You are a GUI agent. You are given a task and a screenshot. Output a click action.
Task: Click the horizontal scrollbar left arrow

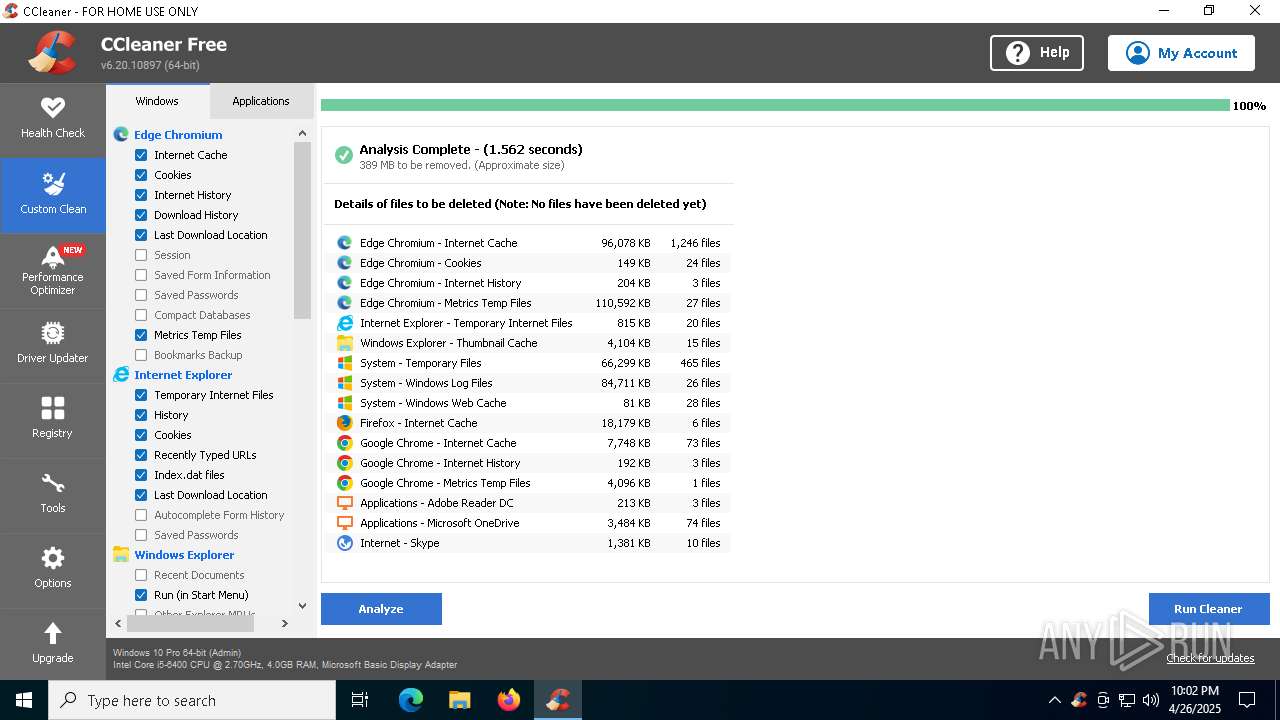[118, 623]
